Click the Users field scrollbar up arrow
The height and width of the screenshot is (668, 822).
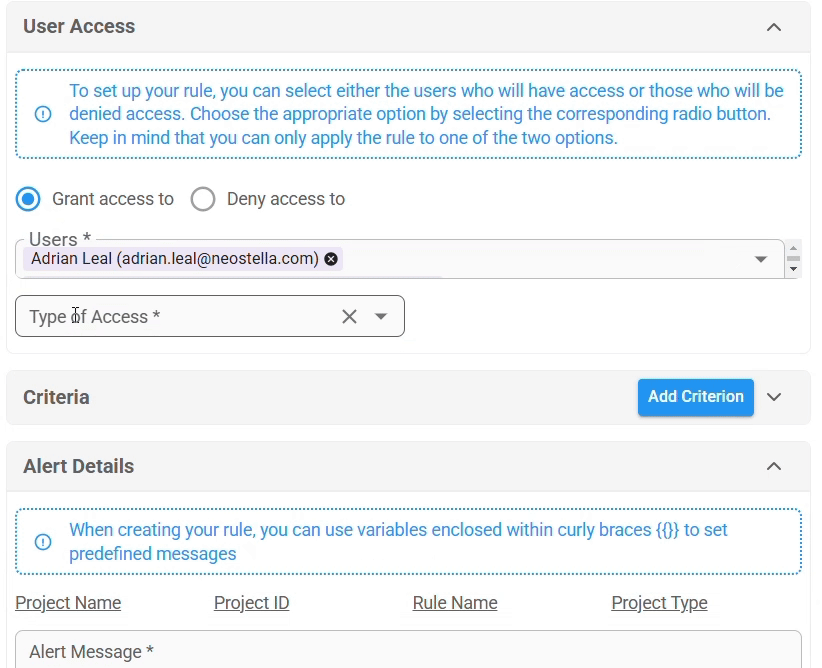click(793, 247)
